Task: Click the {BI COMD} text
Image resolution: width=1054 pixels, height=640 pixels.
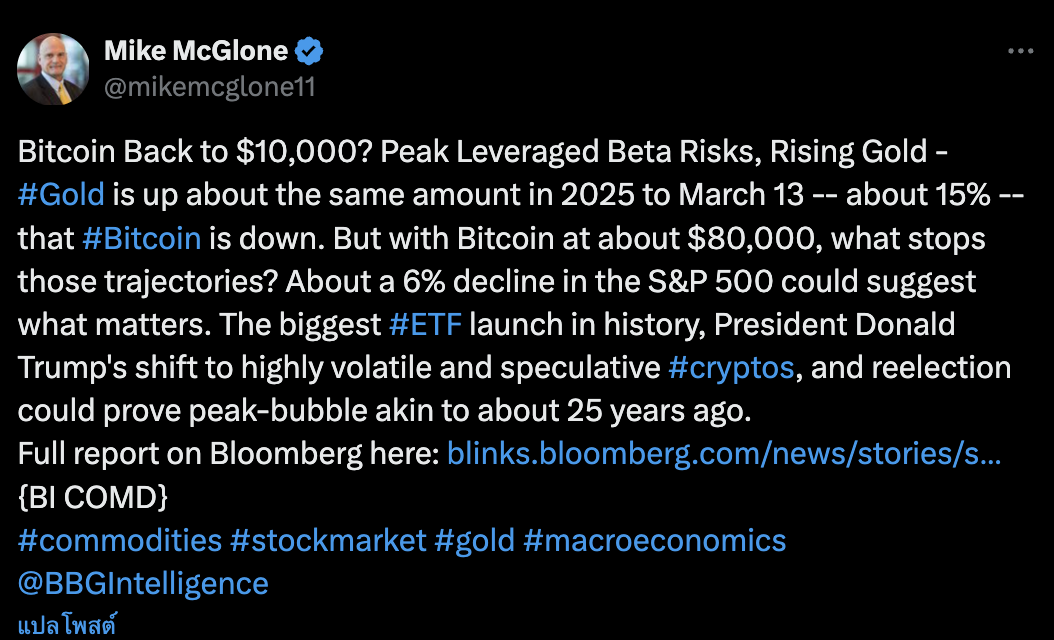Action: [93, 496]
